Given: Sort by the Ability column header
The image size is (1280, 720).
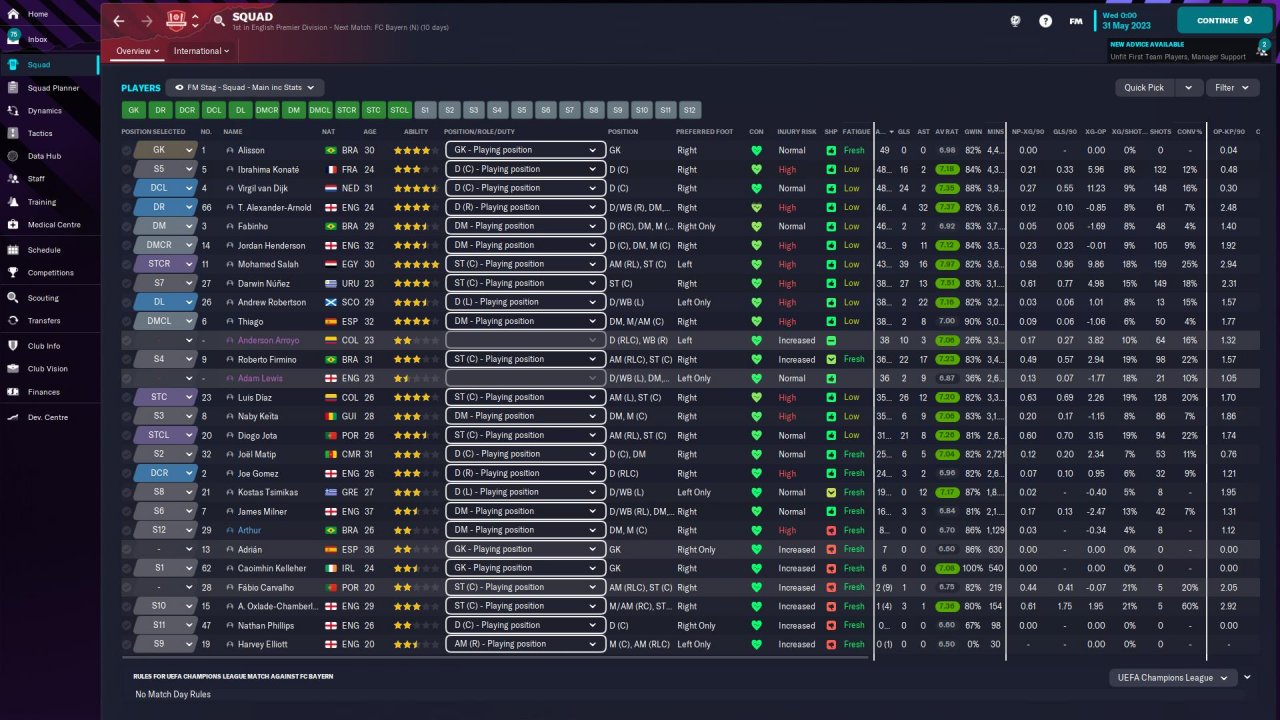Looking at the screenshot, I should tap(416, 132).
